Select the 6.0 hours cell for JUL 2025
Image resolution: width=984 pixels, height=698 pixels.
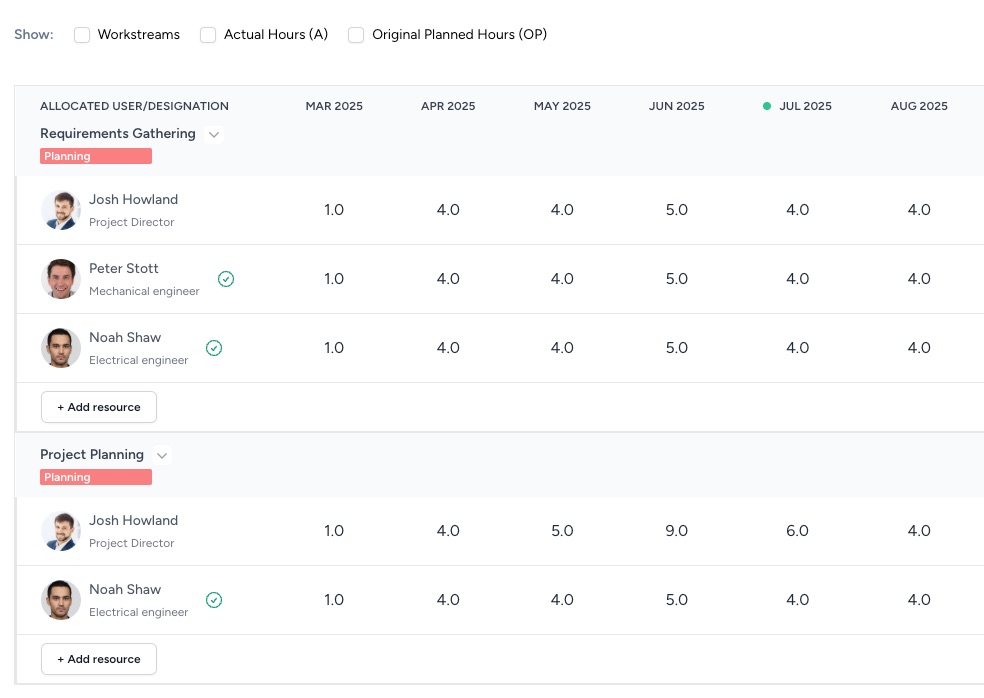(x=797, y=531)
